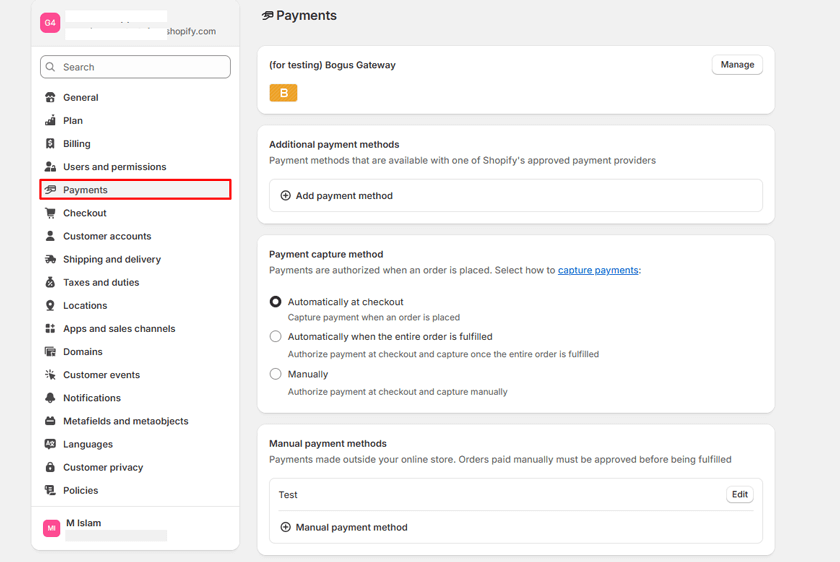Click Manage for Bogus Gateway

coord(737,65)
